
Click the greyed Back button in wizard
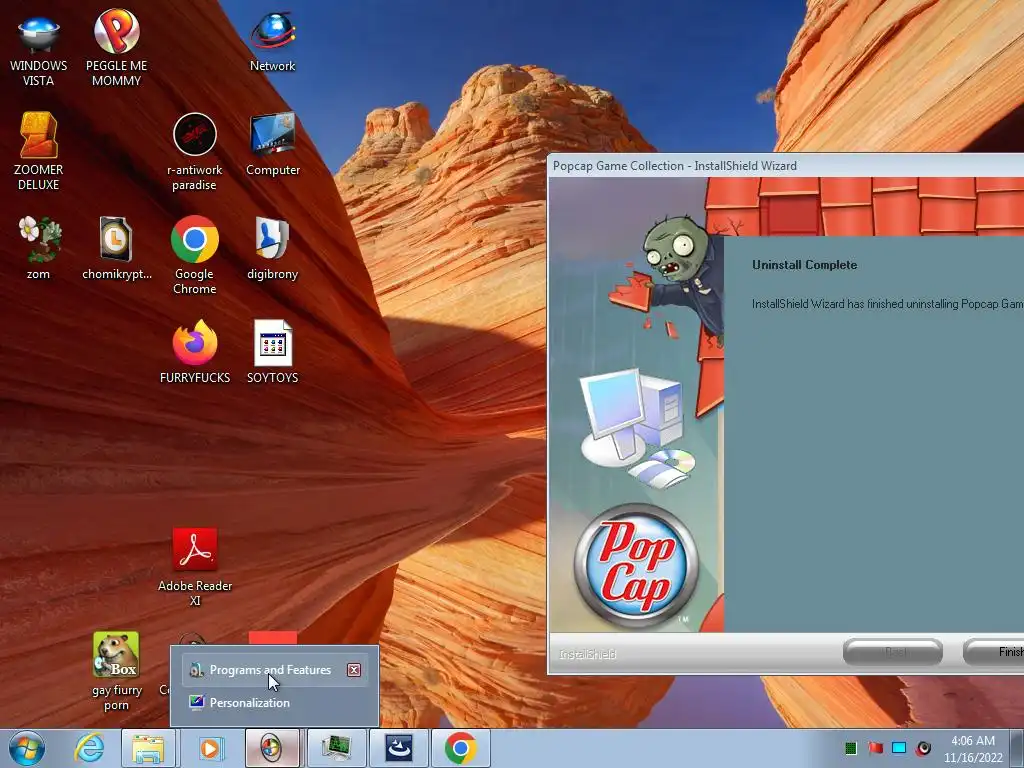click(x=893, y=652)
